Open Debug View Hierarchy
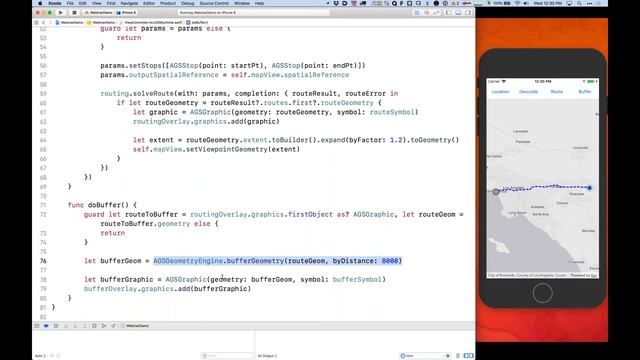This screenshot has width=640, height=360. pyautogui.click(x=94, y=326)
